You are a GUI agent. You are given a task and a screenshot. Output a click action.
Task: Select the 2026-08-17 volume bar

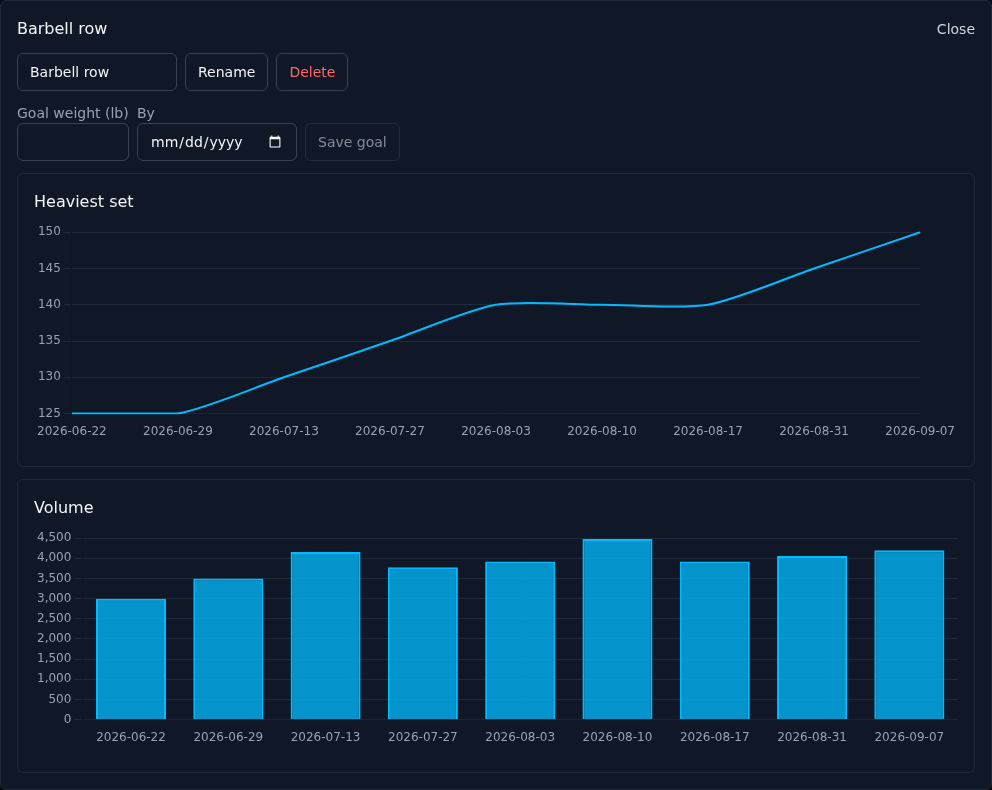pos(715,641)
